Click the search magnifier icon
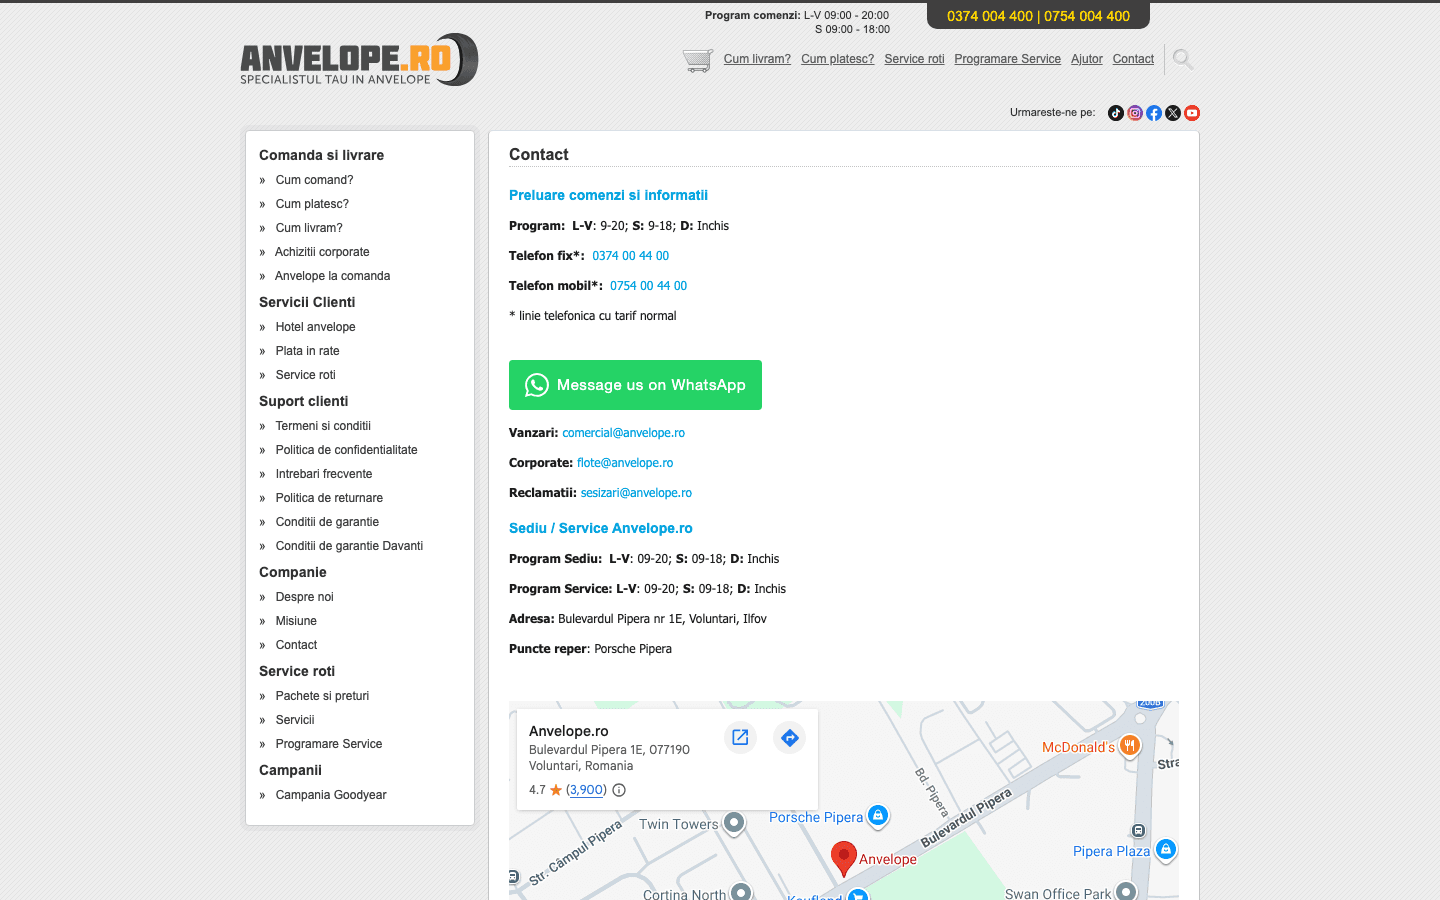The image size is (1440, 900). tap(1183, 60)
